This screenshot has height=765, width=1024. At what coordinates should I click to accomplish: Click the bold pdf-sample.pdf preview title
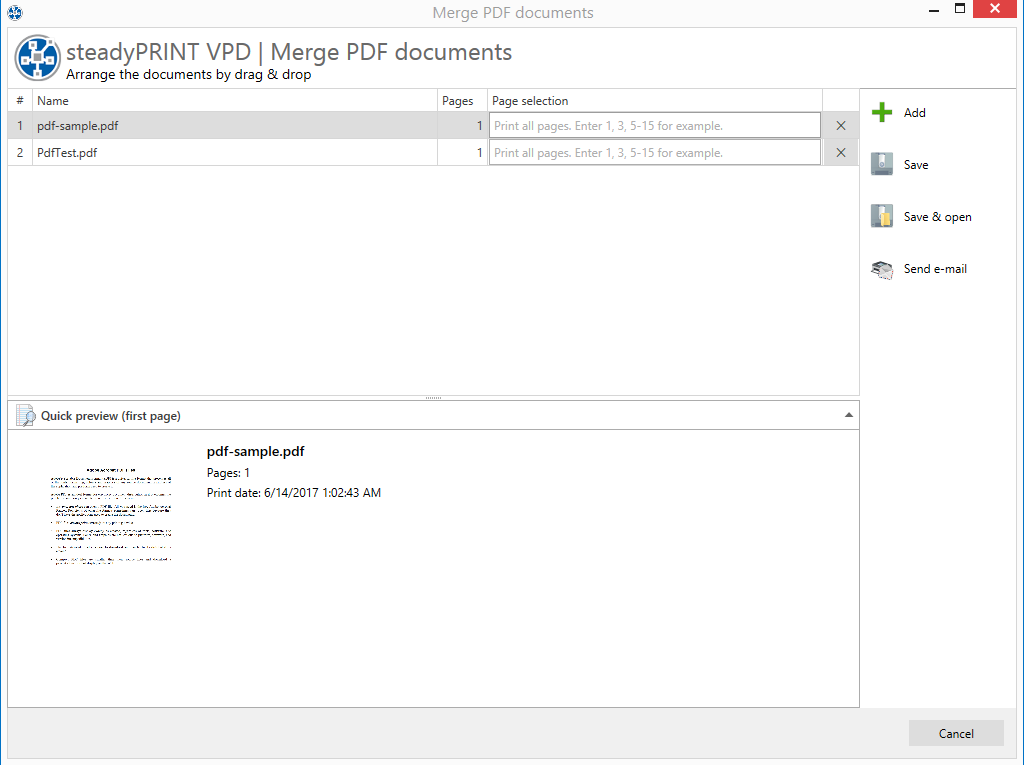(255, 451)
